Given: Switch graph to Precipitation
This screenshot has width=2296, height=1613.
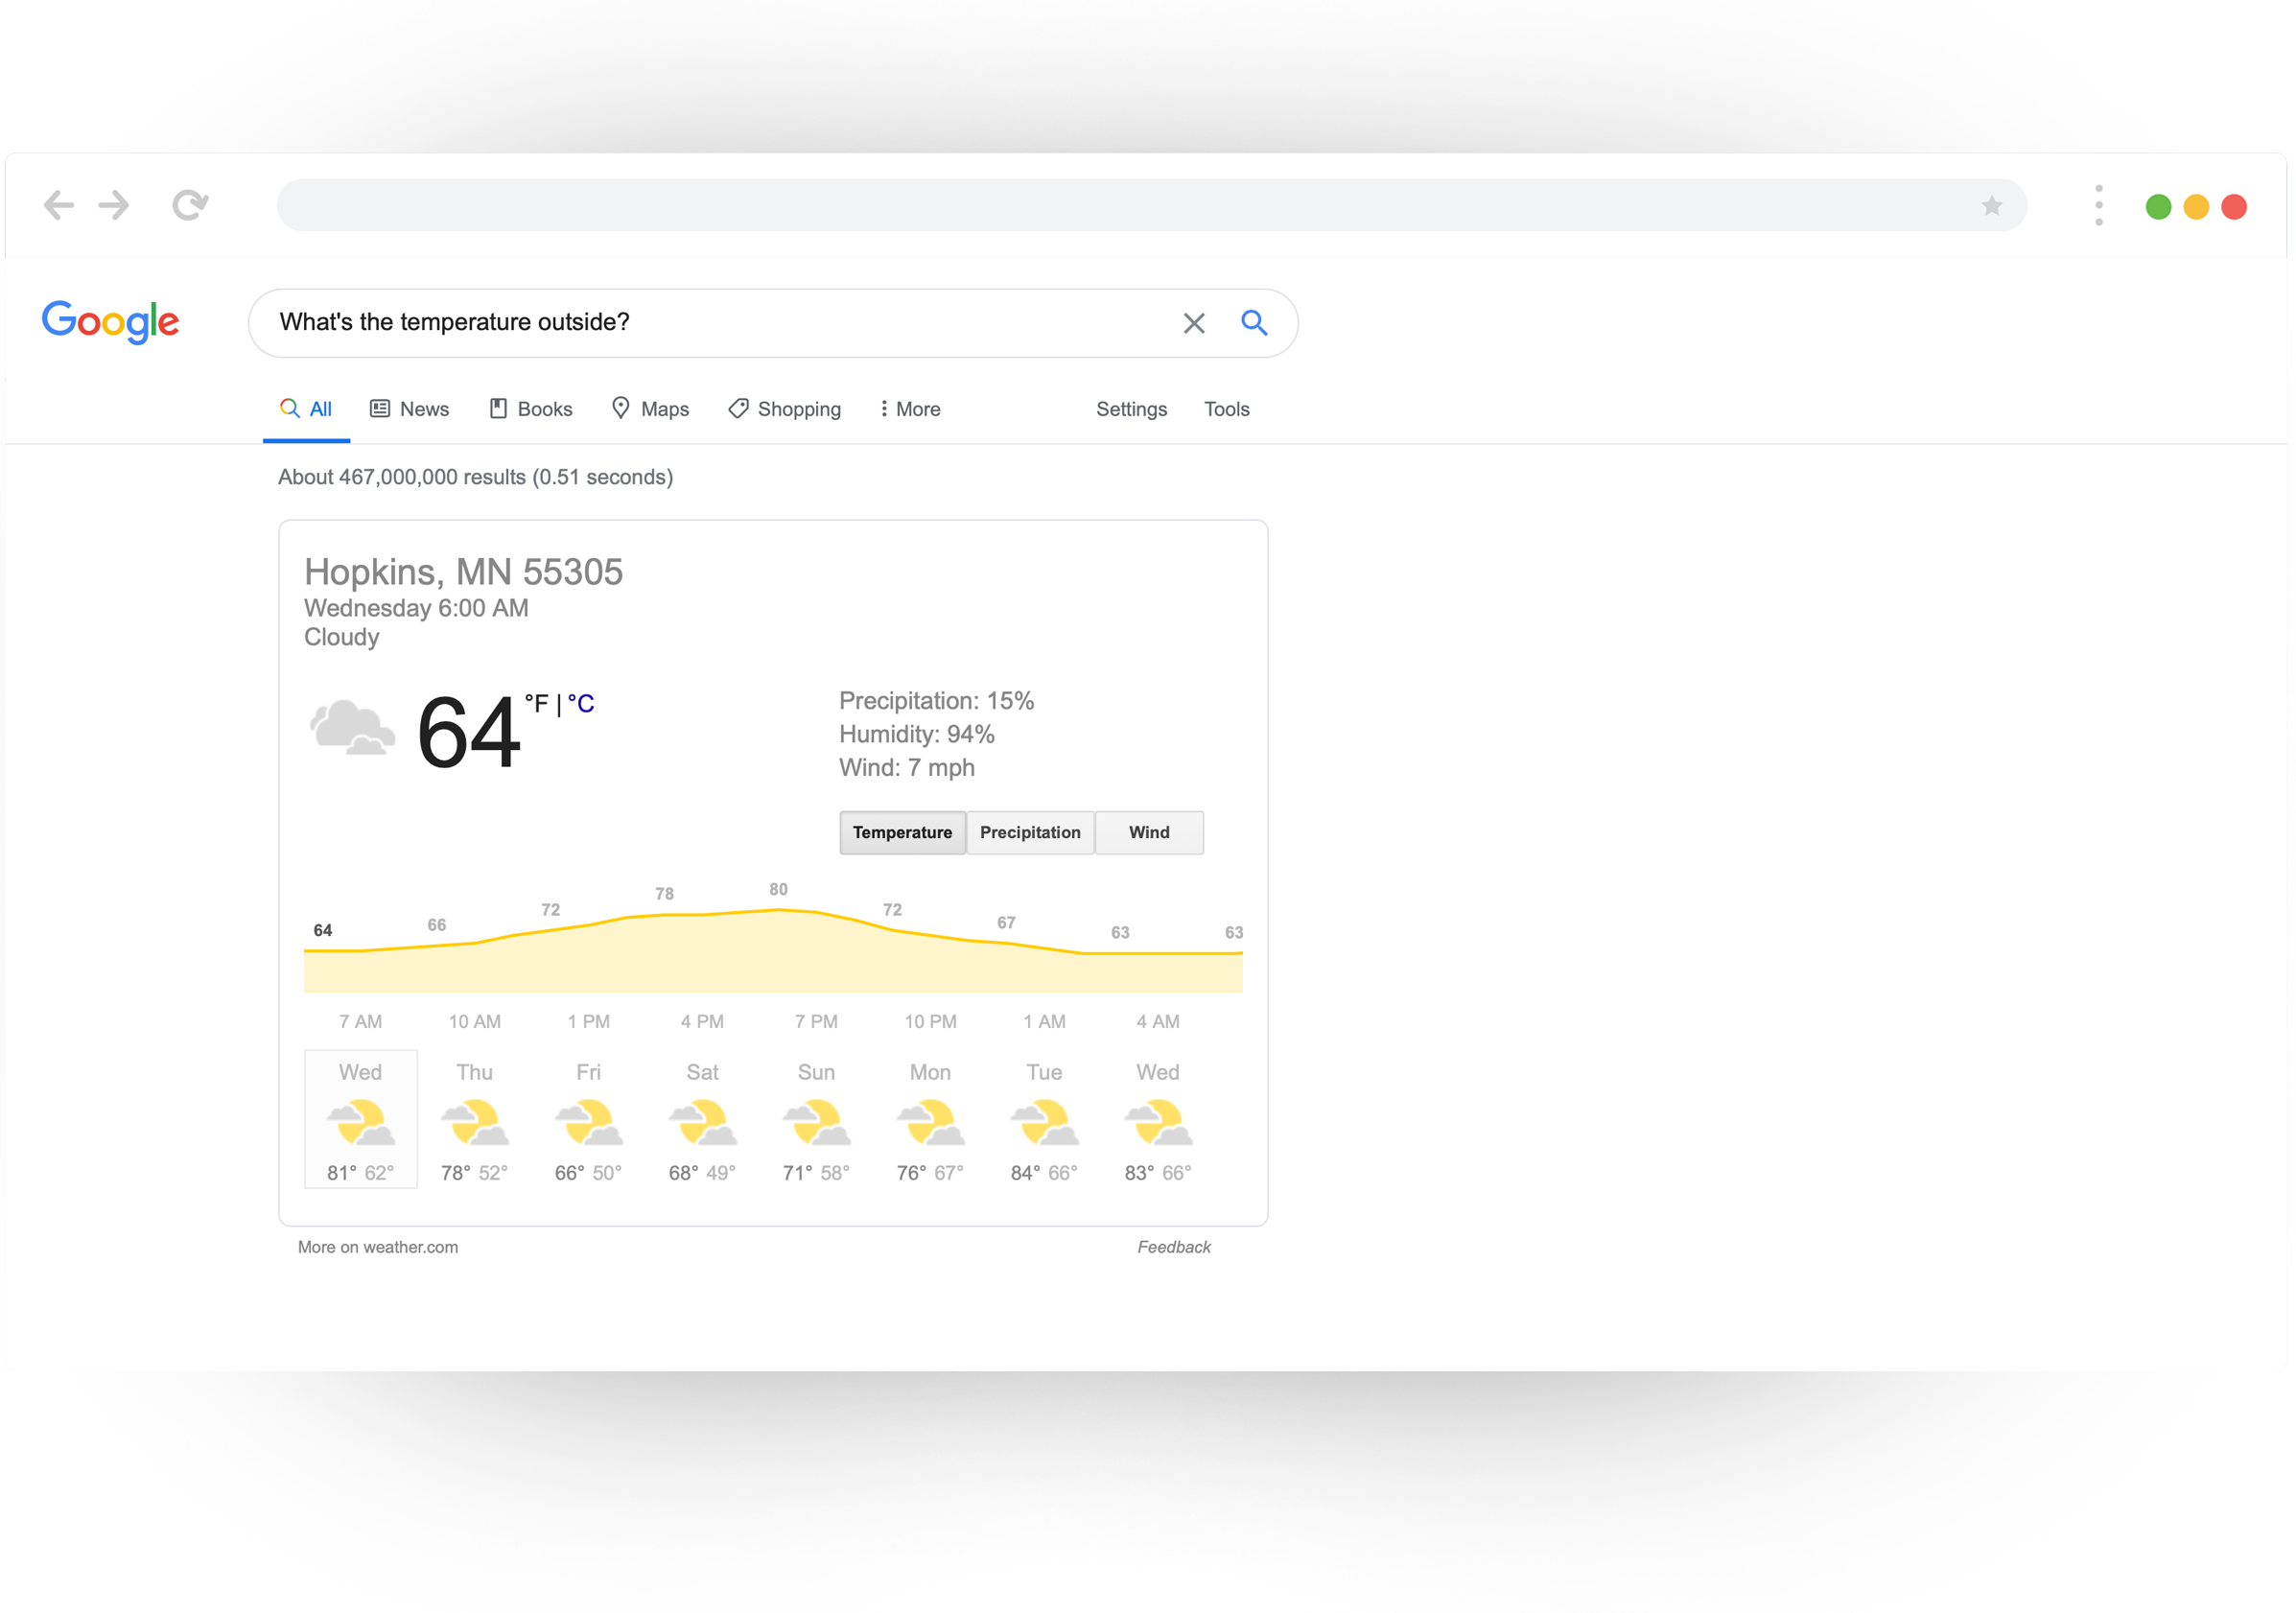Looking at the screenshot, I should click(1029, 832).
